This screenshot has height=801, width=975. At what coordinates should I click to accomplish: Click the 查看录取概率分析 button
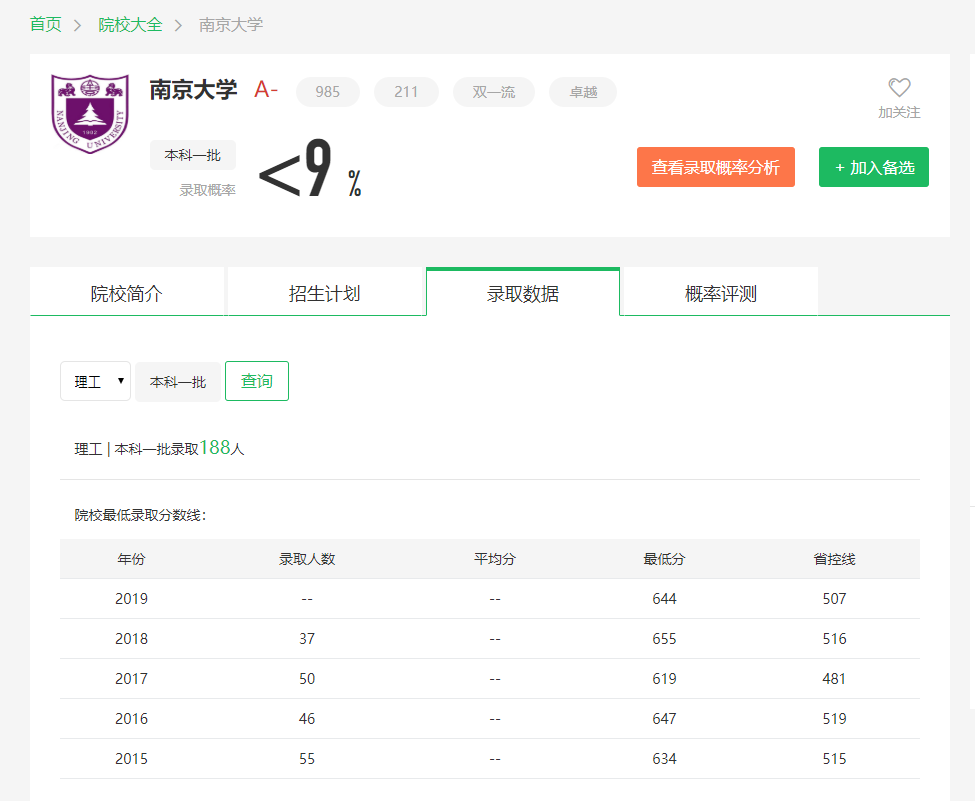point(716,167)
